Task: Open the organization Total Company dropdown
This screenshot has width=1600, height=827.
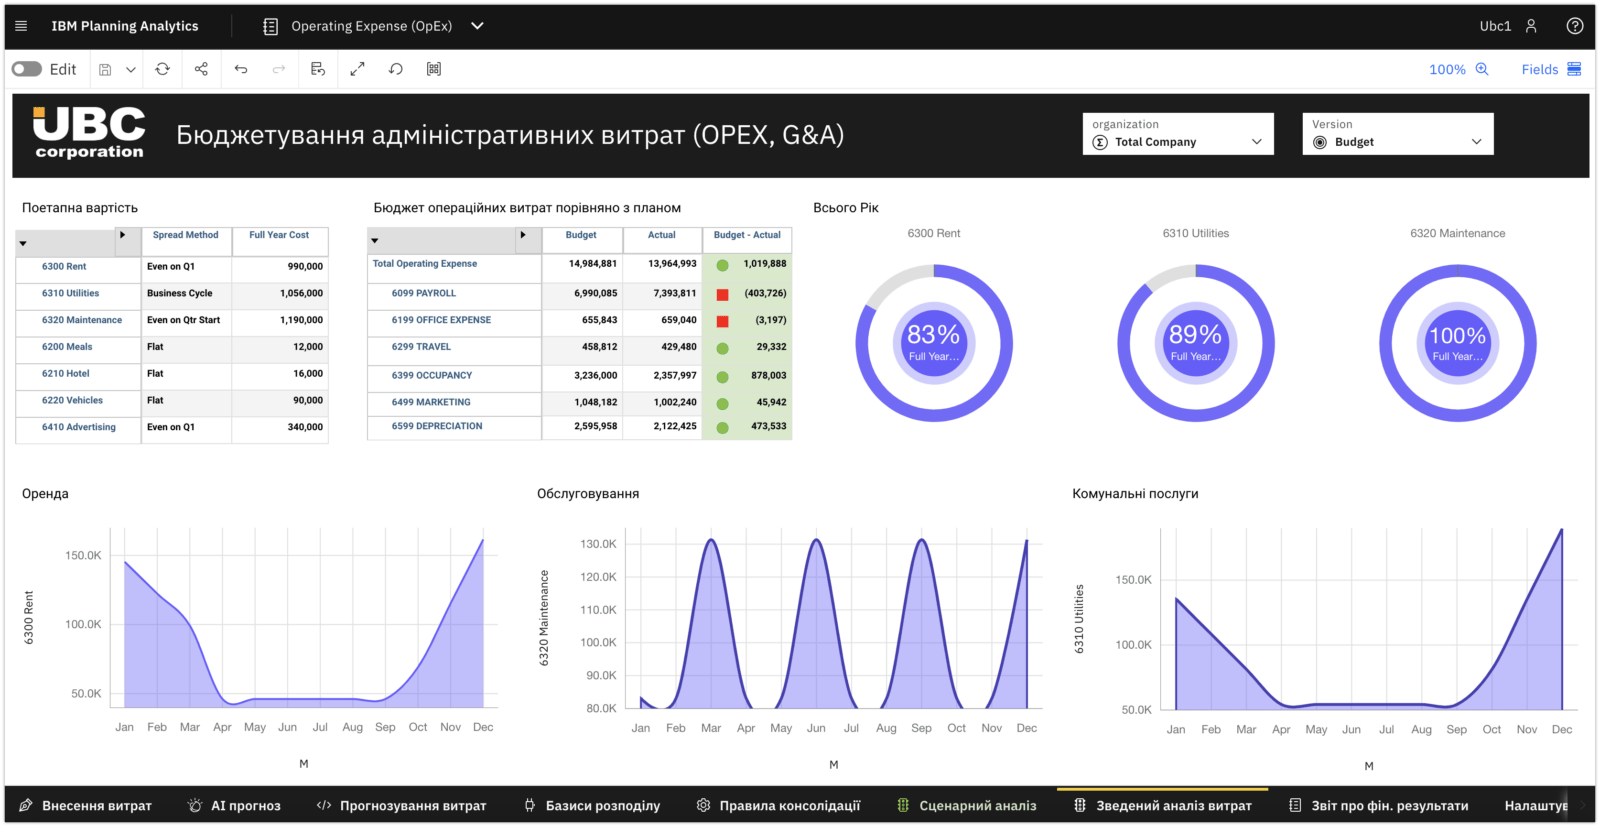Action: coord(1178,134)
